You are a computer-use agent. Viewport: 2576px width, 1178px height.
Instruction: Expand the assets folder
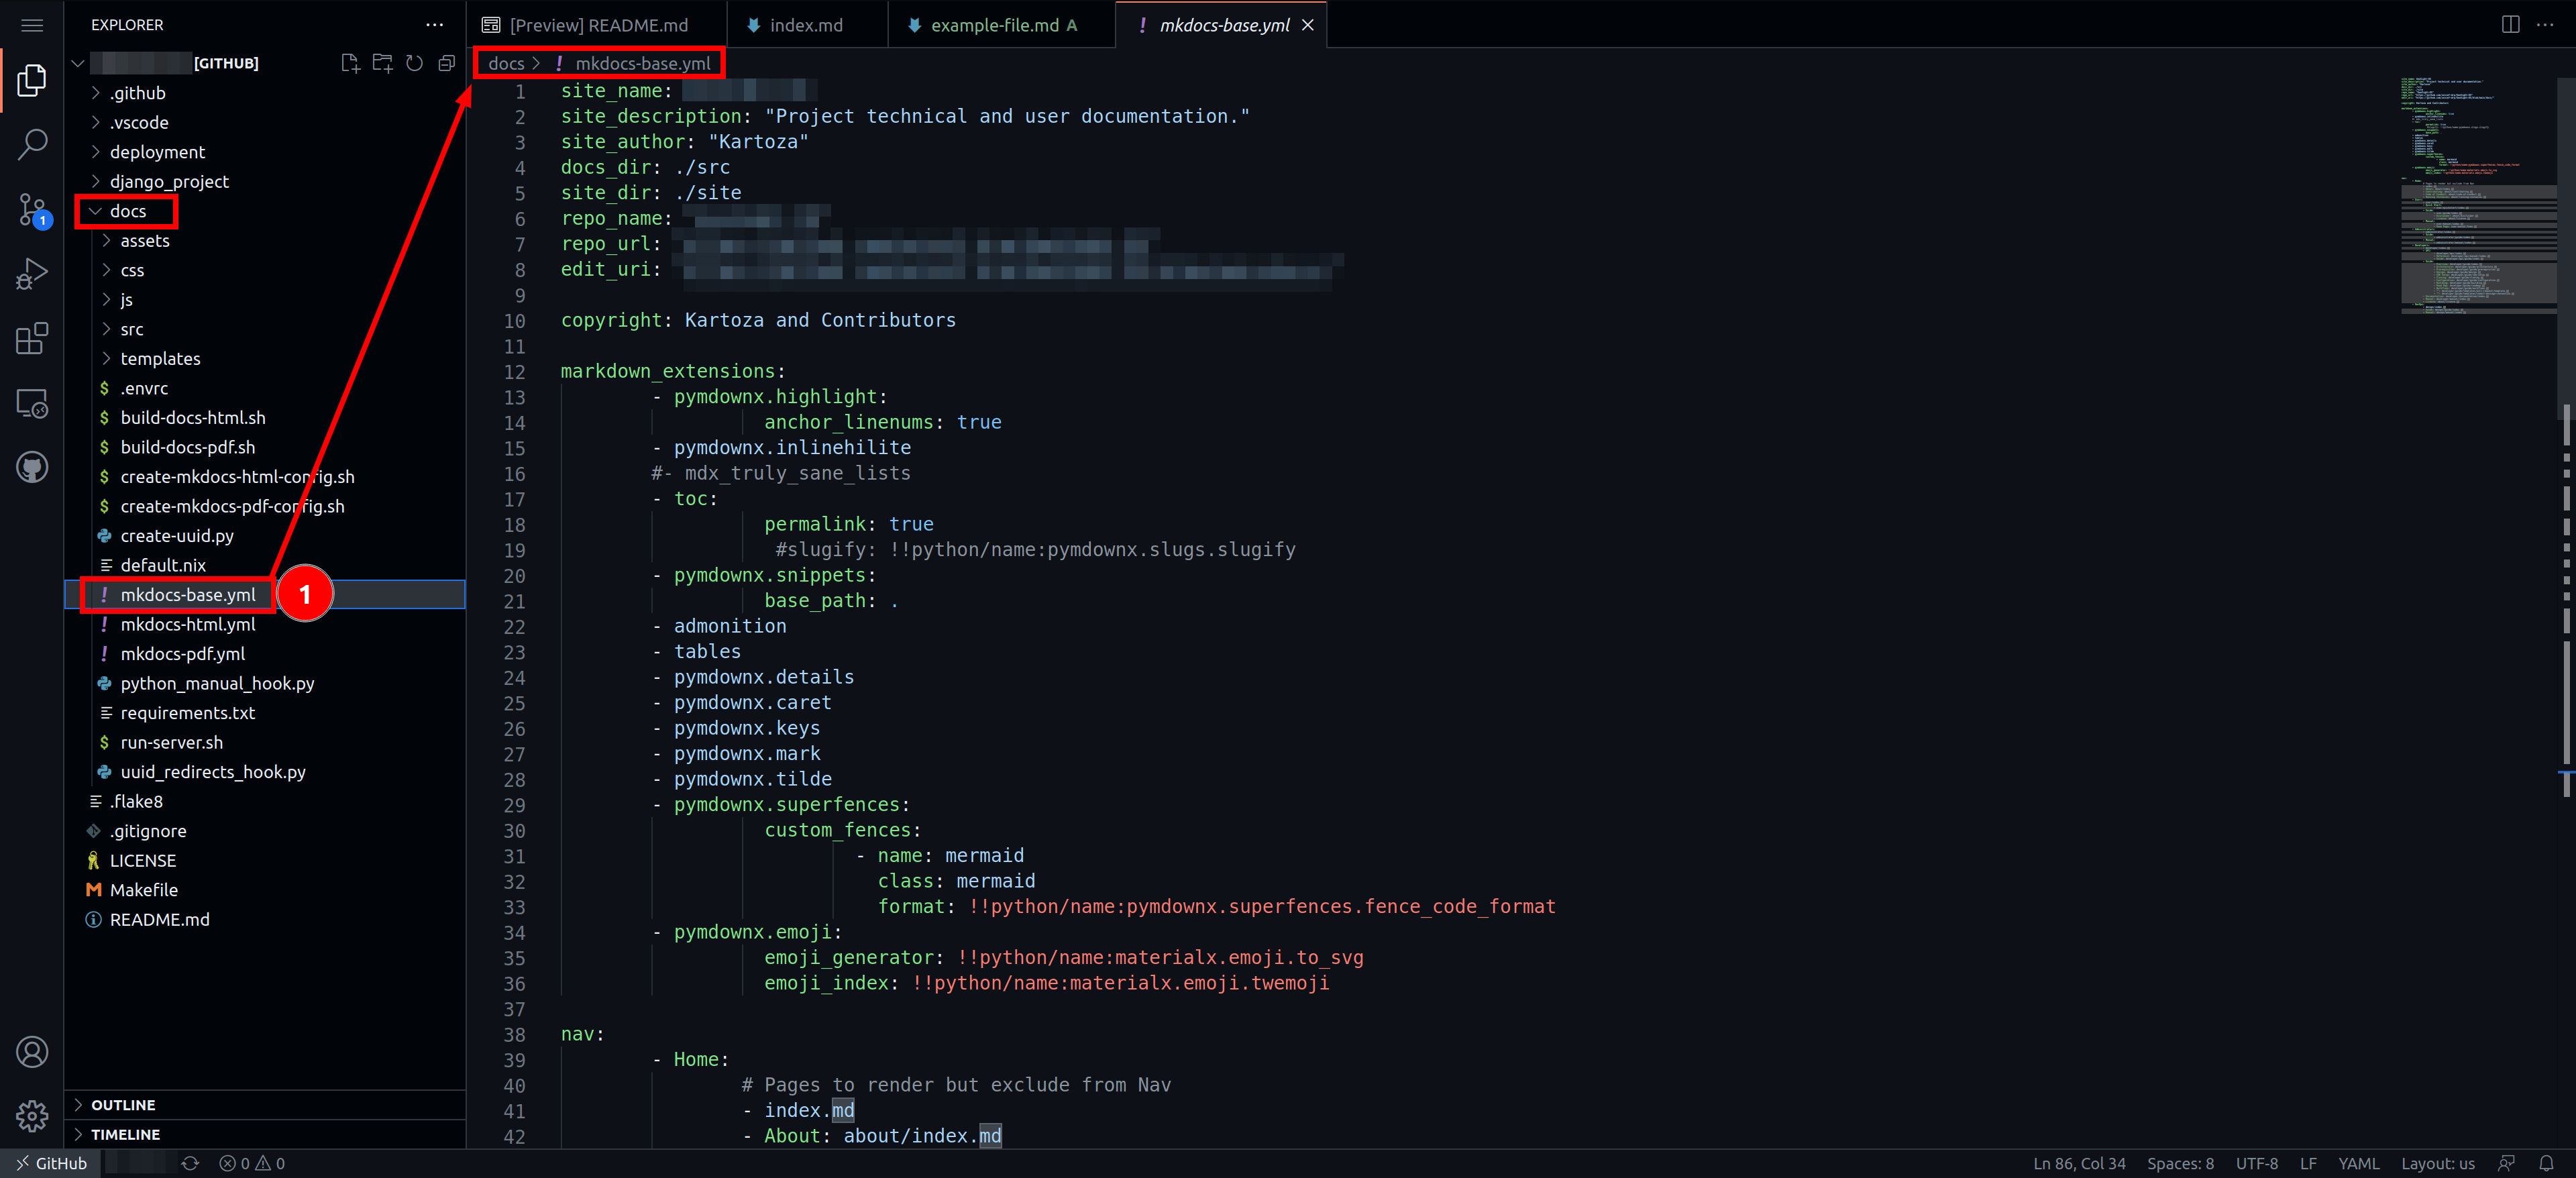(265, 240)
